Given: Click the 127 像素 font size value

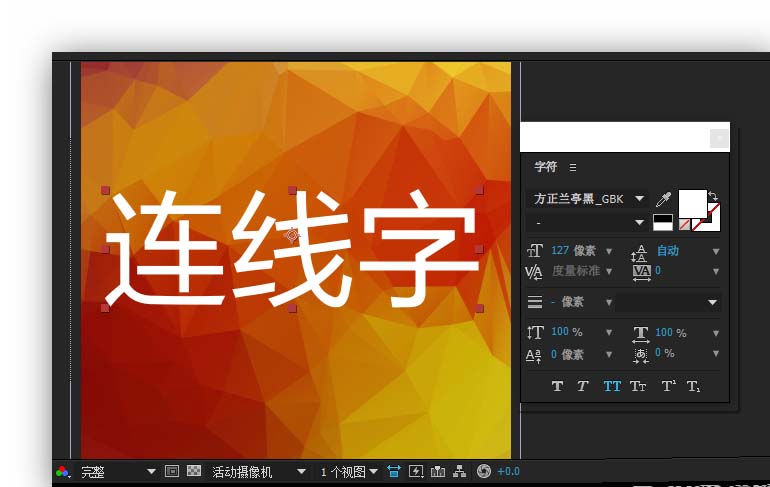Looking at the screenshot, I should pos(573,251).
